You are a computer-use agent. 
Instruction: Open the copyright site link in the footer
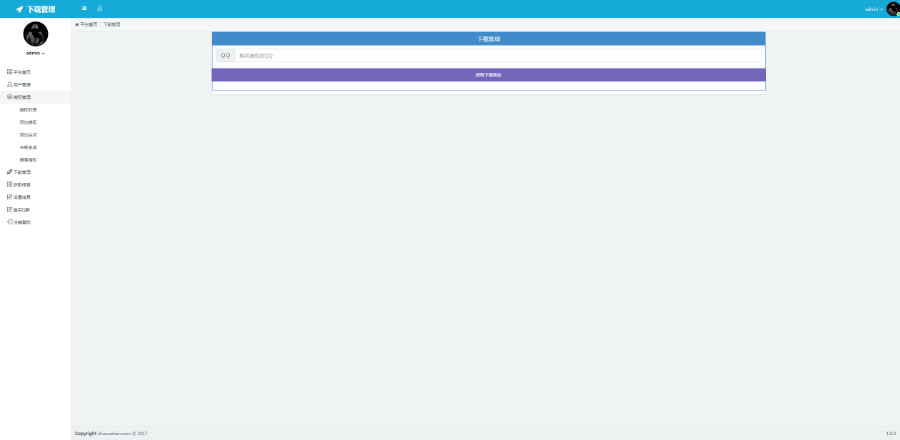click(x=114, y=434)
